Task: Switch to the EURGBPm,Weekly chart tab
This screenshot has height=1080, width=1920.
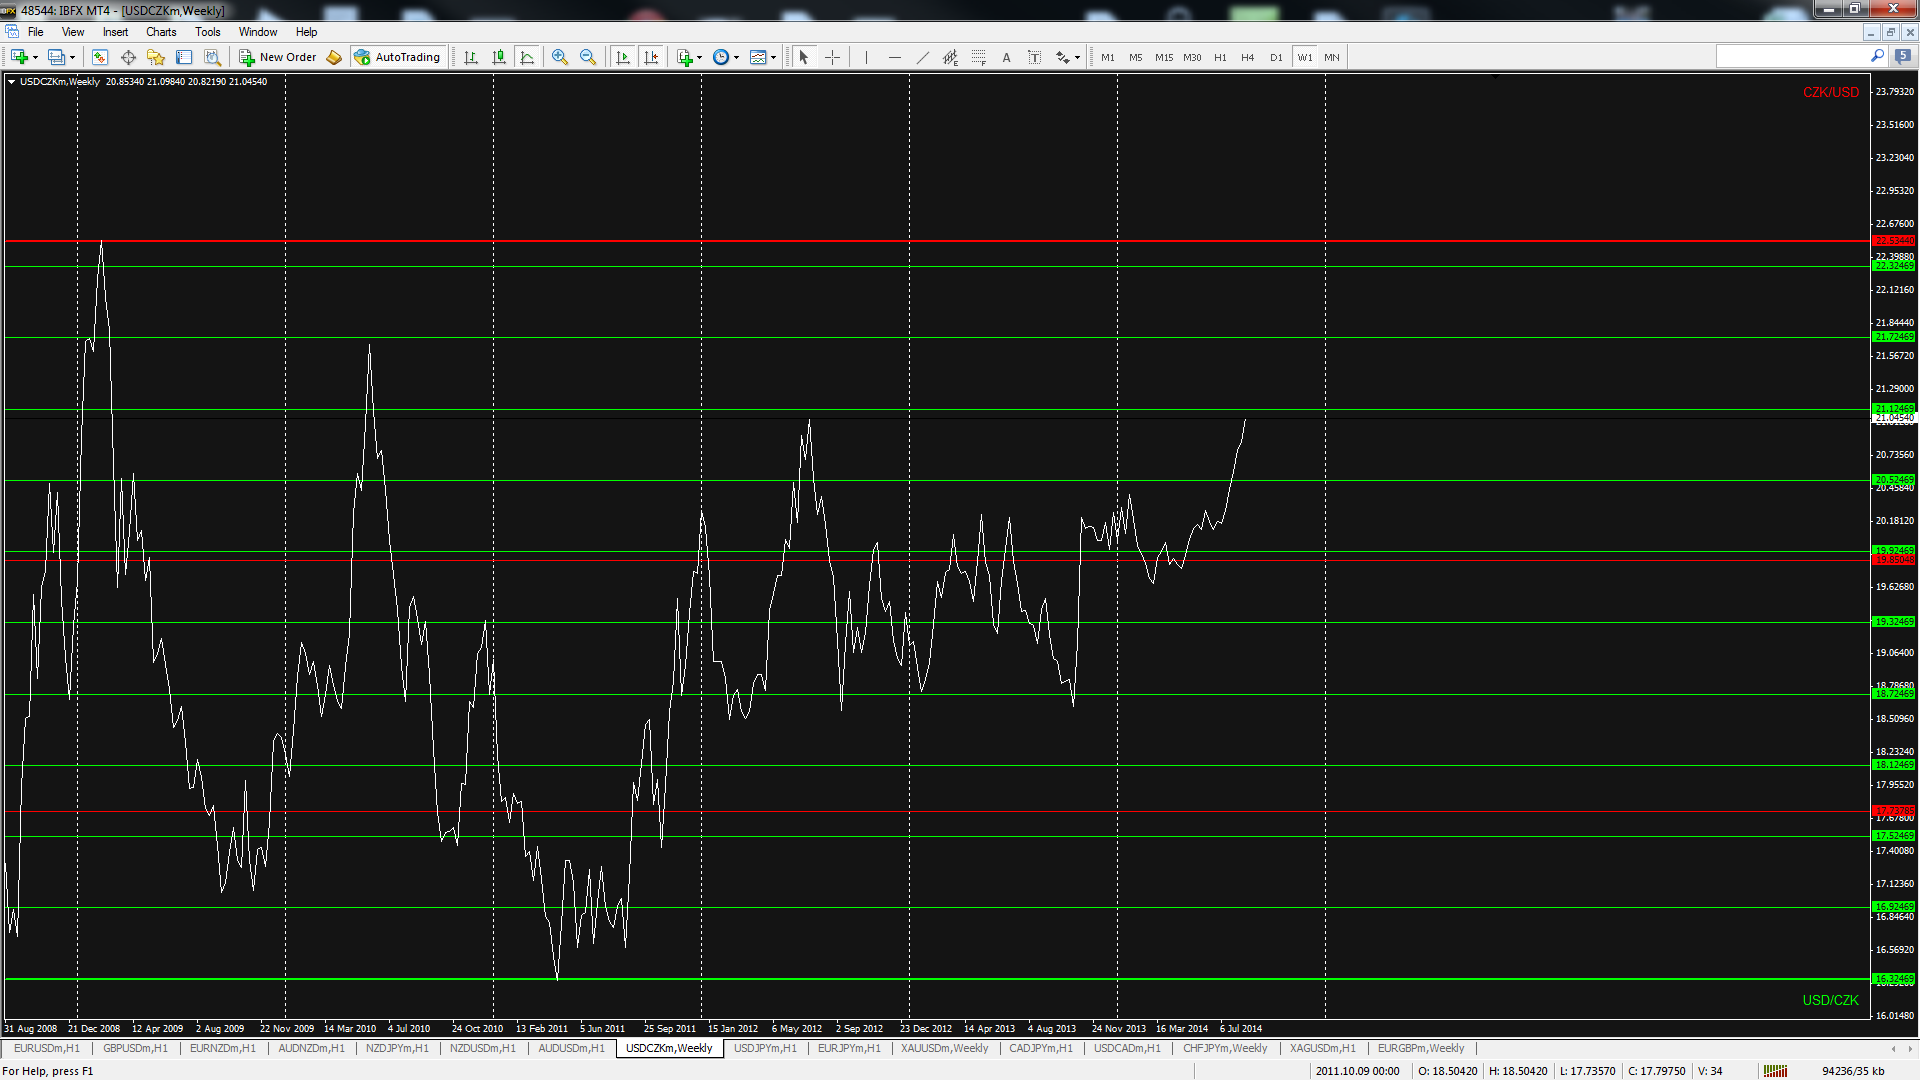Action: 1420,1048
